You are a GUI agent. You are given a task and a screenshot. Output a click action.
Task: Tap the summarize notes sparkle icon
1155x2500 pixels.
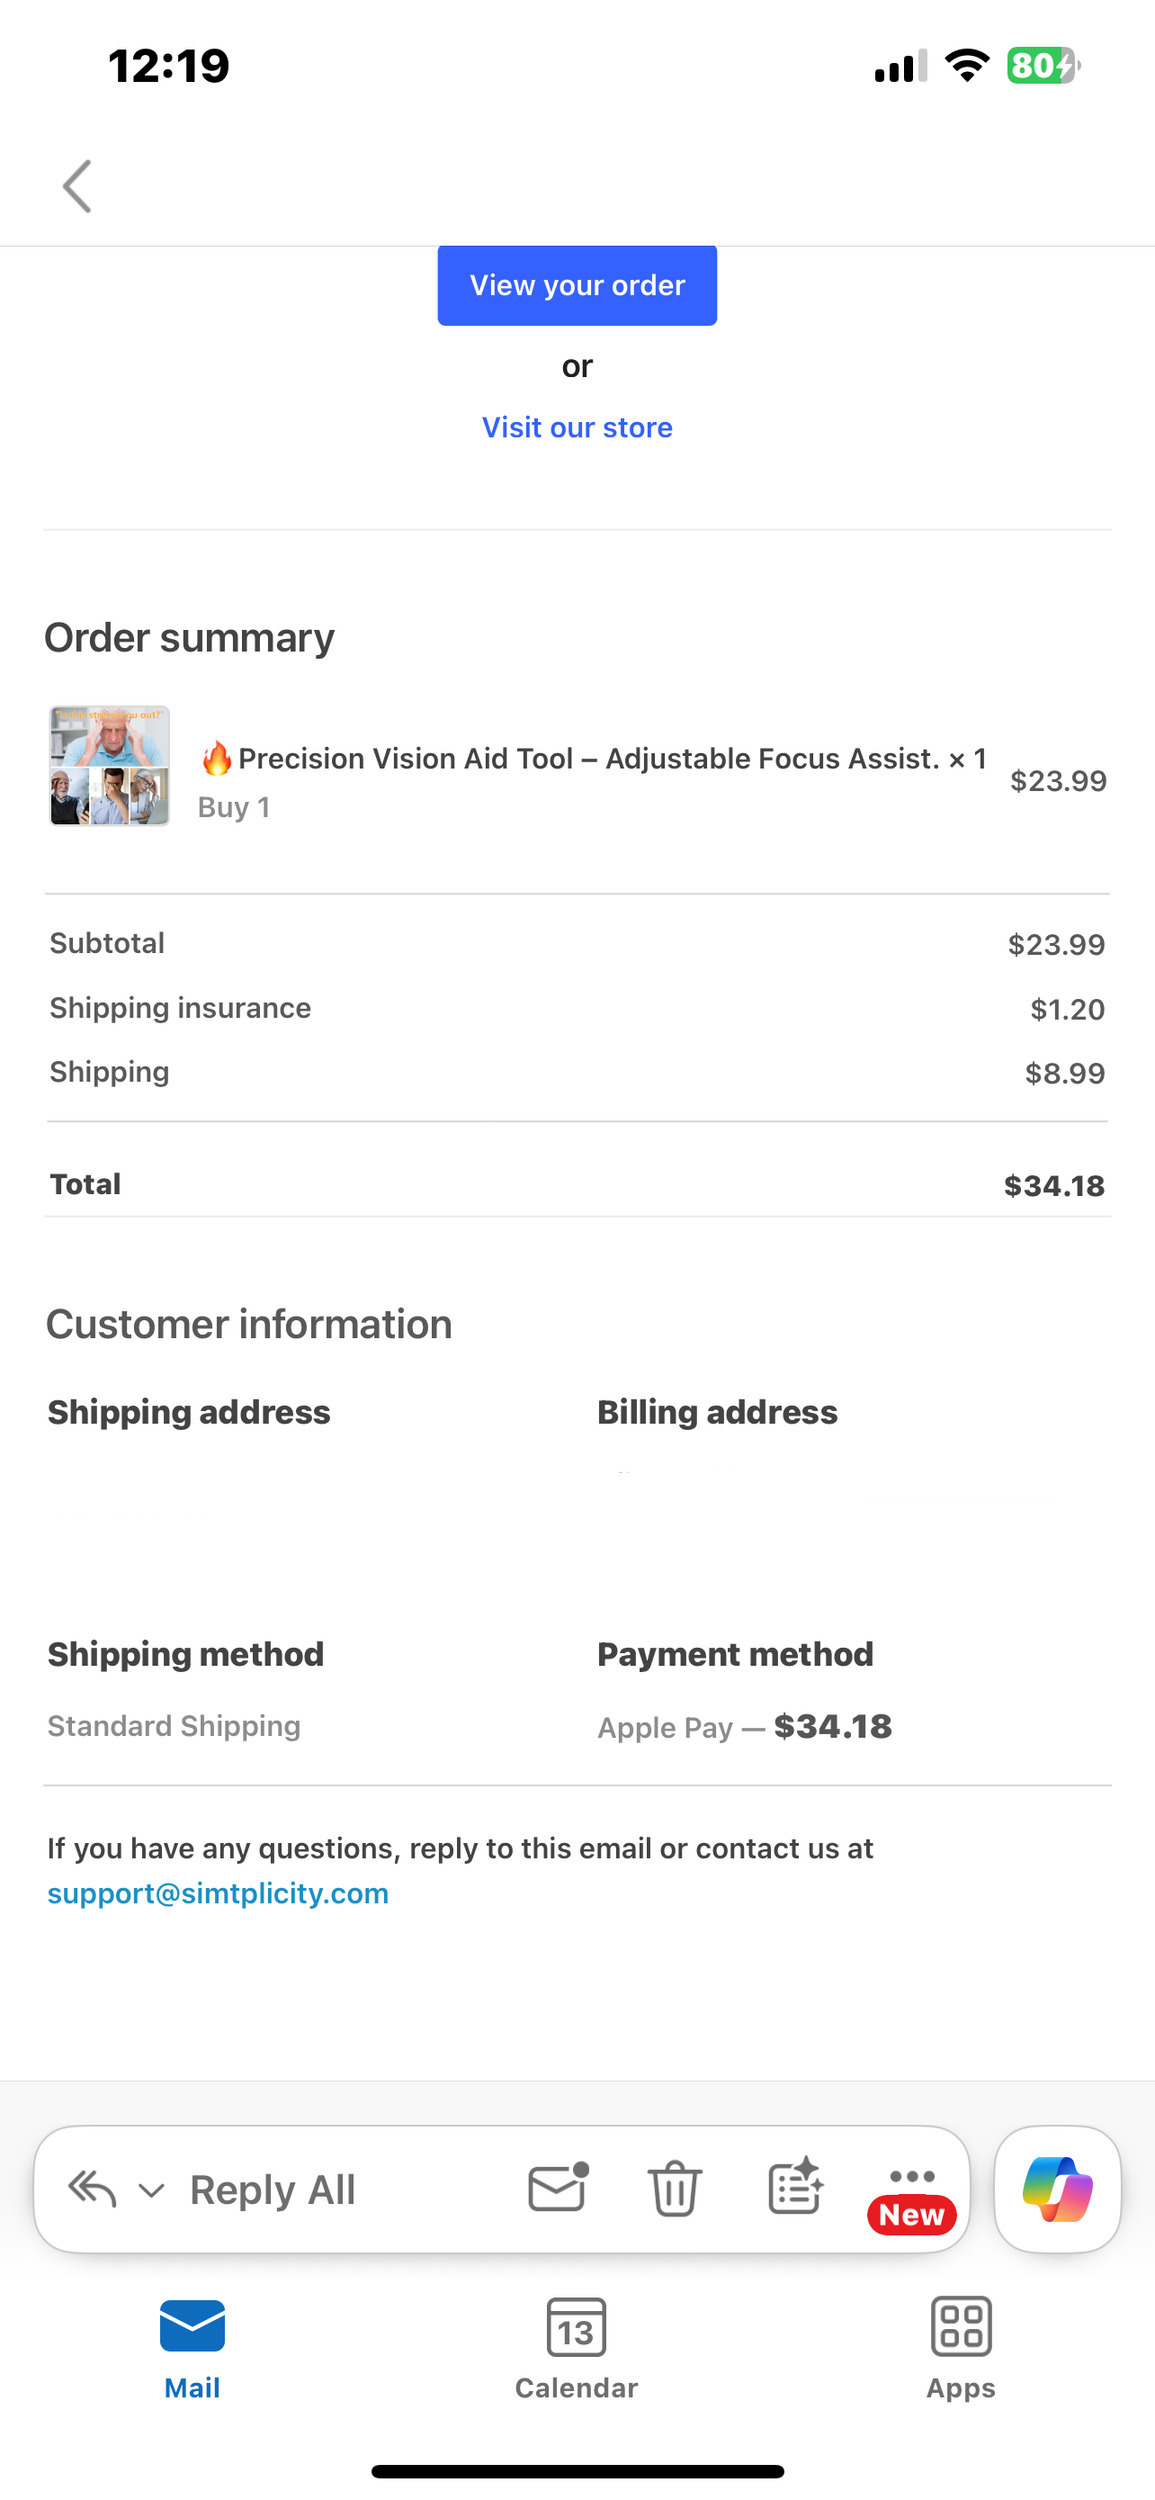click(x=795, y=2187)
